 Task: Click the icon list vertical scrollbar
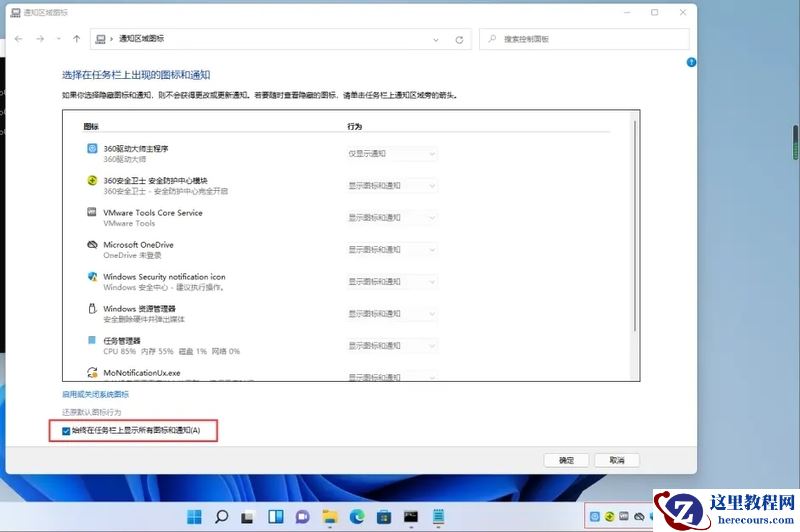tap(635, 227)
